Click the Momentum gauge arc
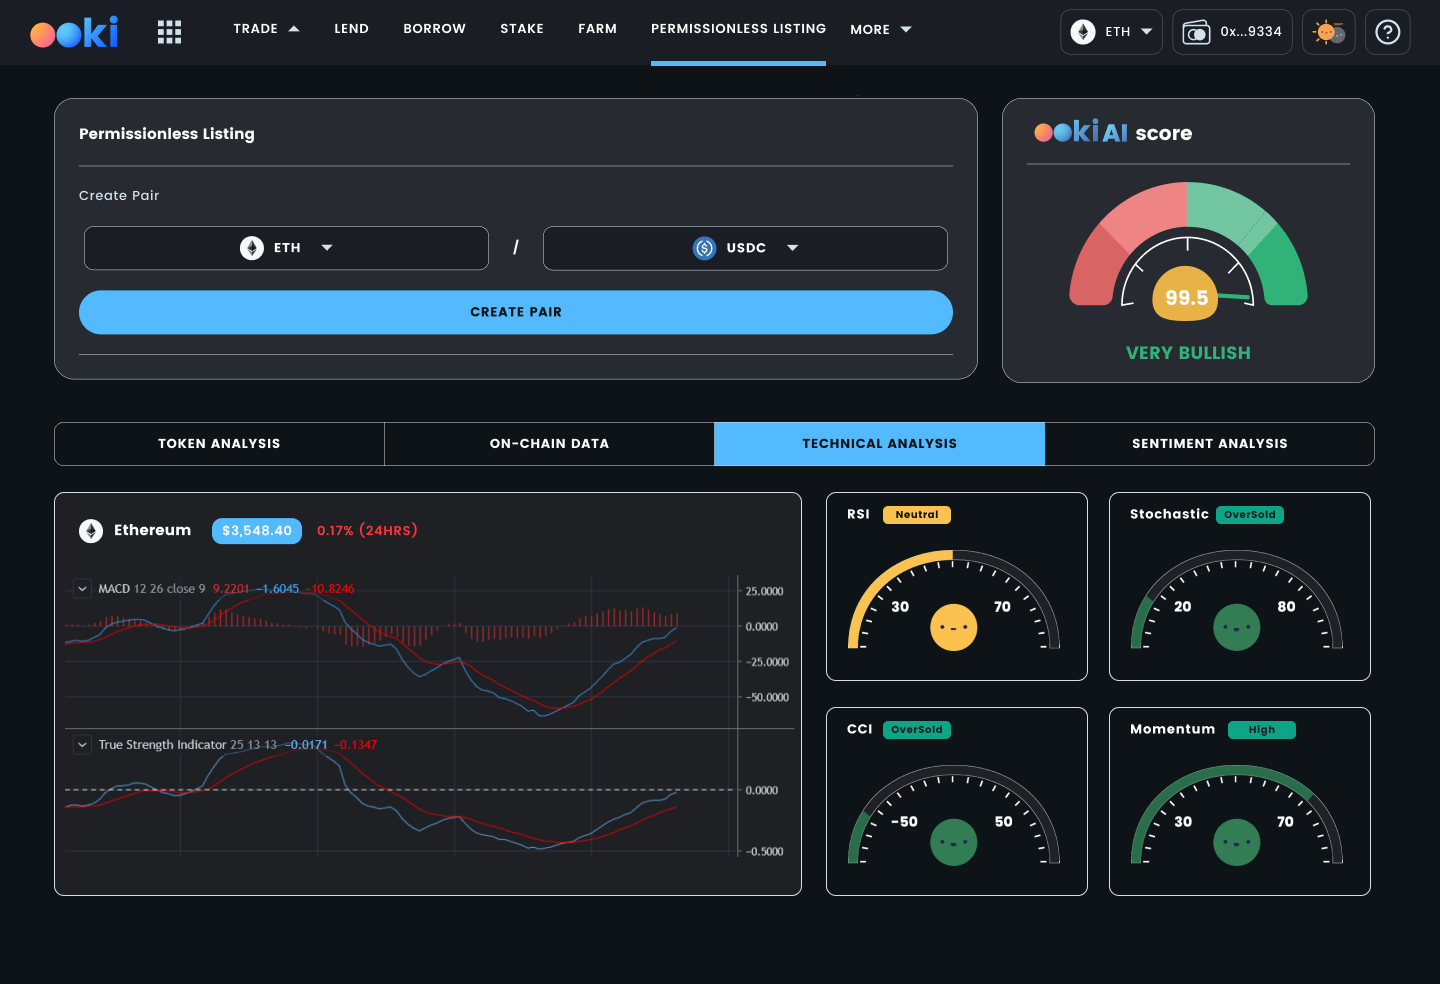The width and height of the screenshot is (1440, 984). coord(1236,813)
